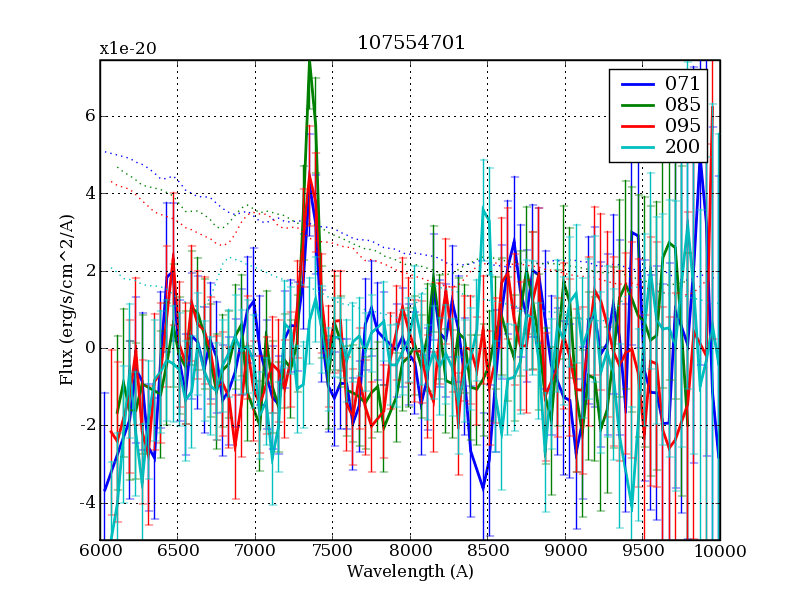This screenshot has width=800, height=600.
Task: Click the y-axis tick label -4
Action: [x=86, y=502]
